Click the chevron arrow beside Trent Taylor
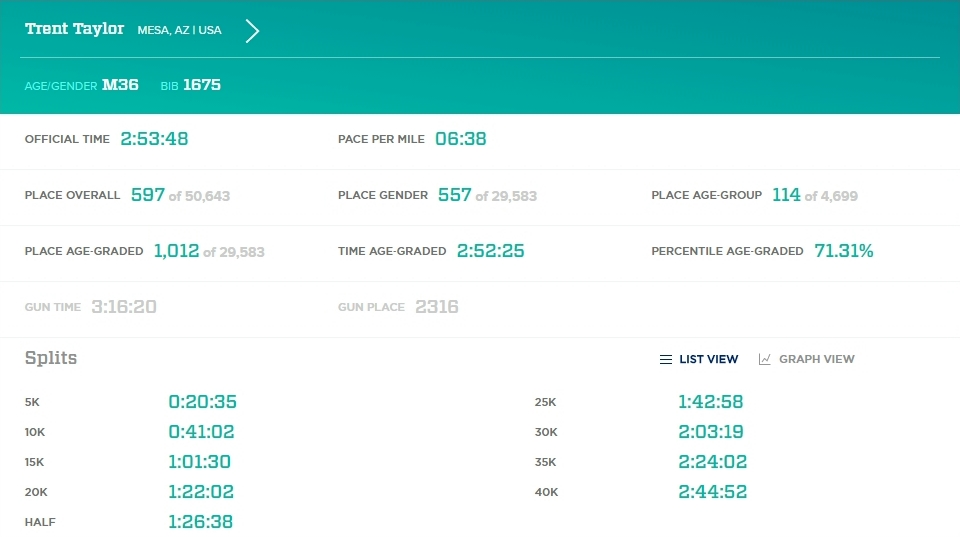960x537 pixels. pyautogui.click(x=252, y=31)
